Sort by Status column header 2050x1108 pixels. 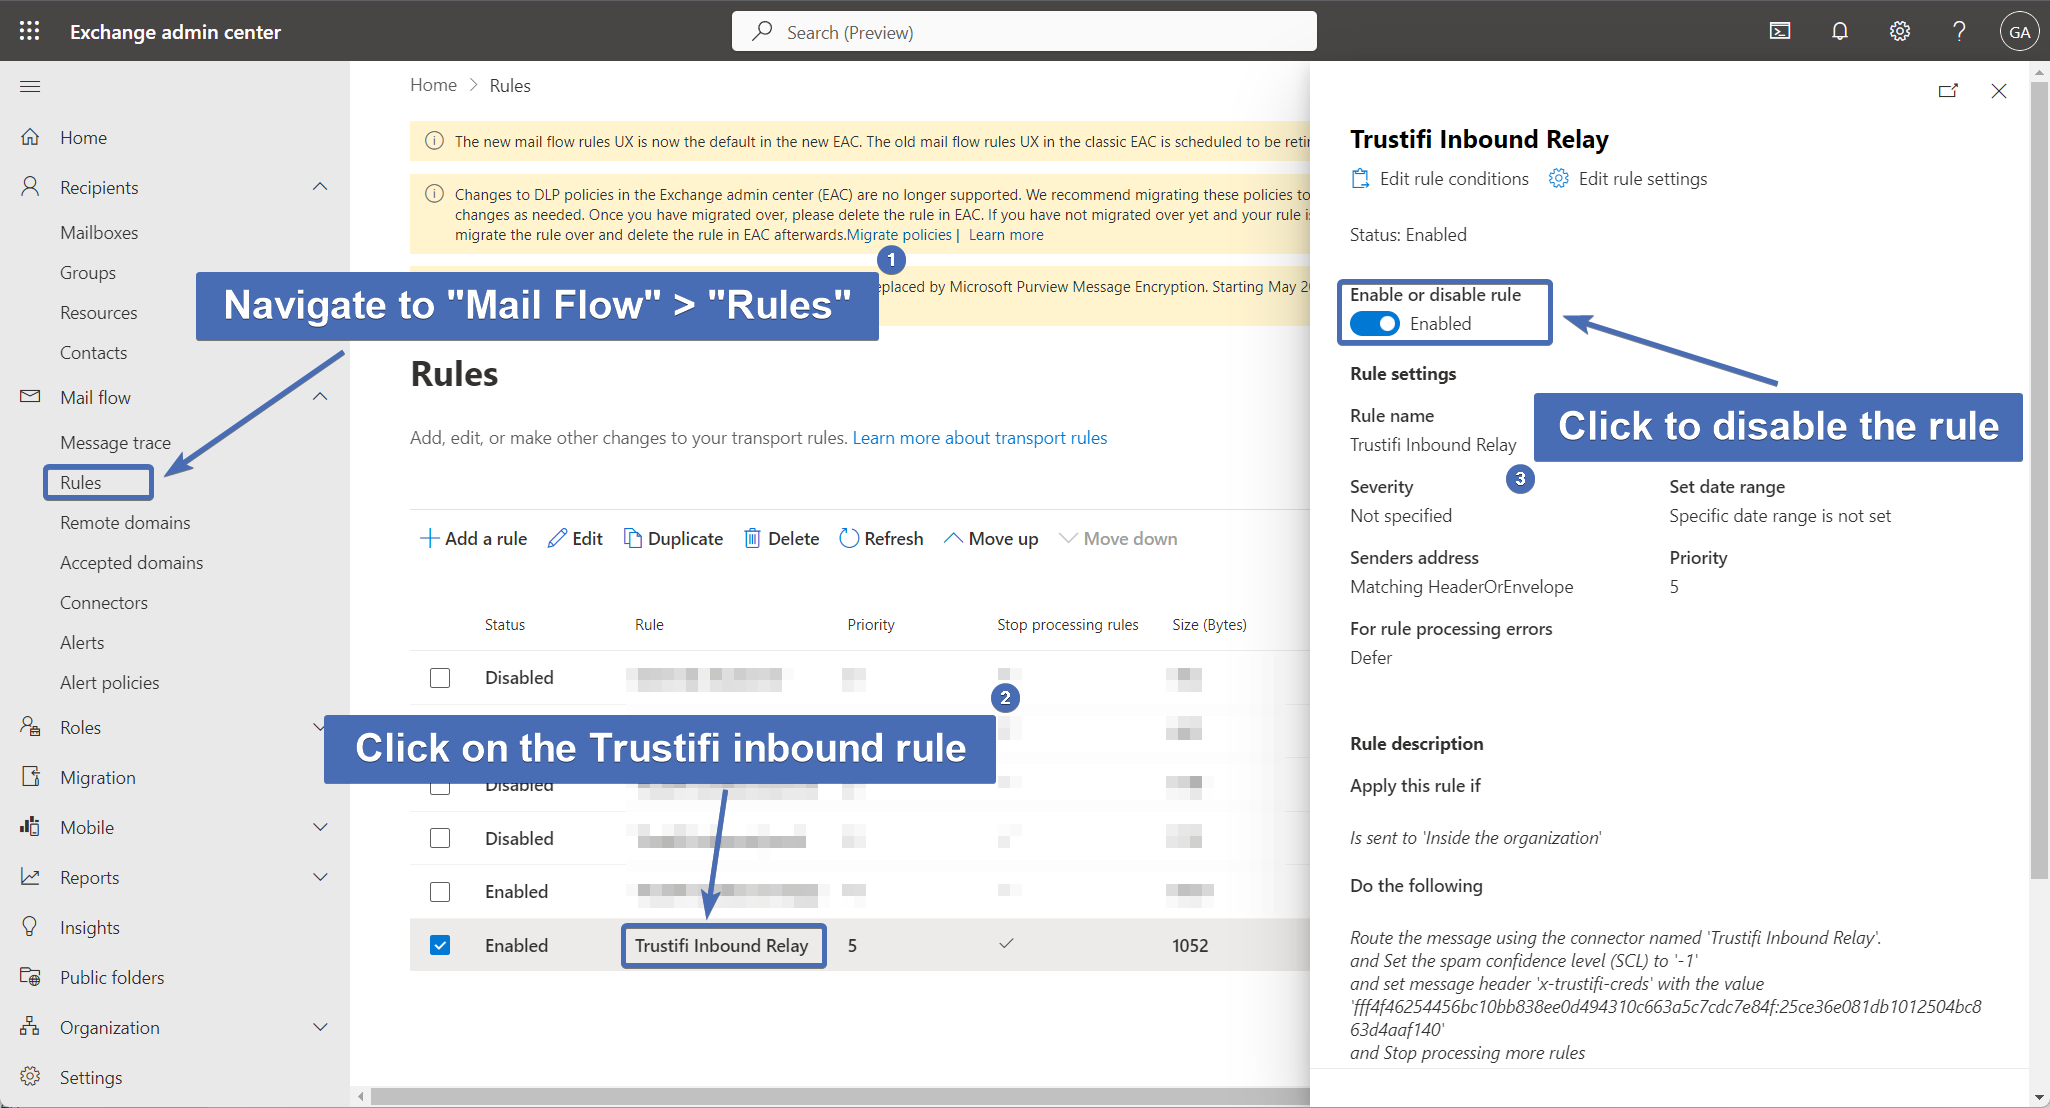pyautogui.click(x=505, y=624)
